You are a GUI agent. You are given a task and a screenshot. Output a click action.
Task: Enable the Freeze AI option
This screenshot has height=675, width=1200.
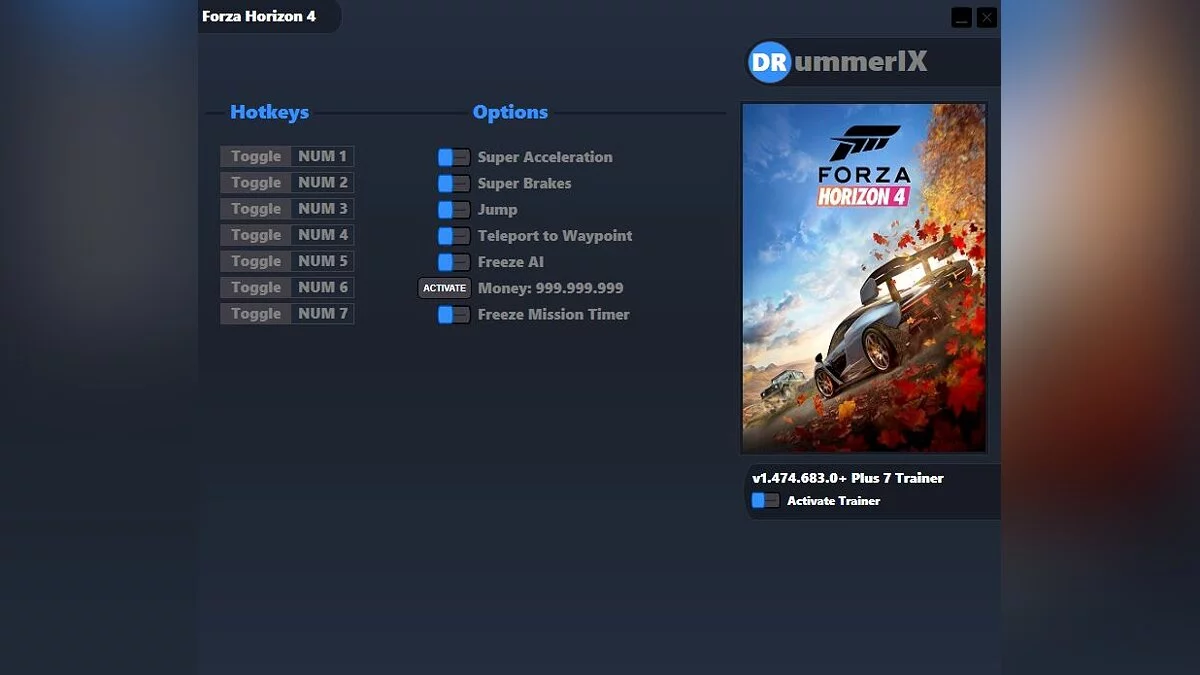[x=452, y=261]
